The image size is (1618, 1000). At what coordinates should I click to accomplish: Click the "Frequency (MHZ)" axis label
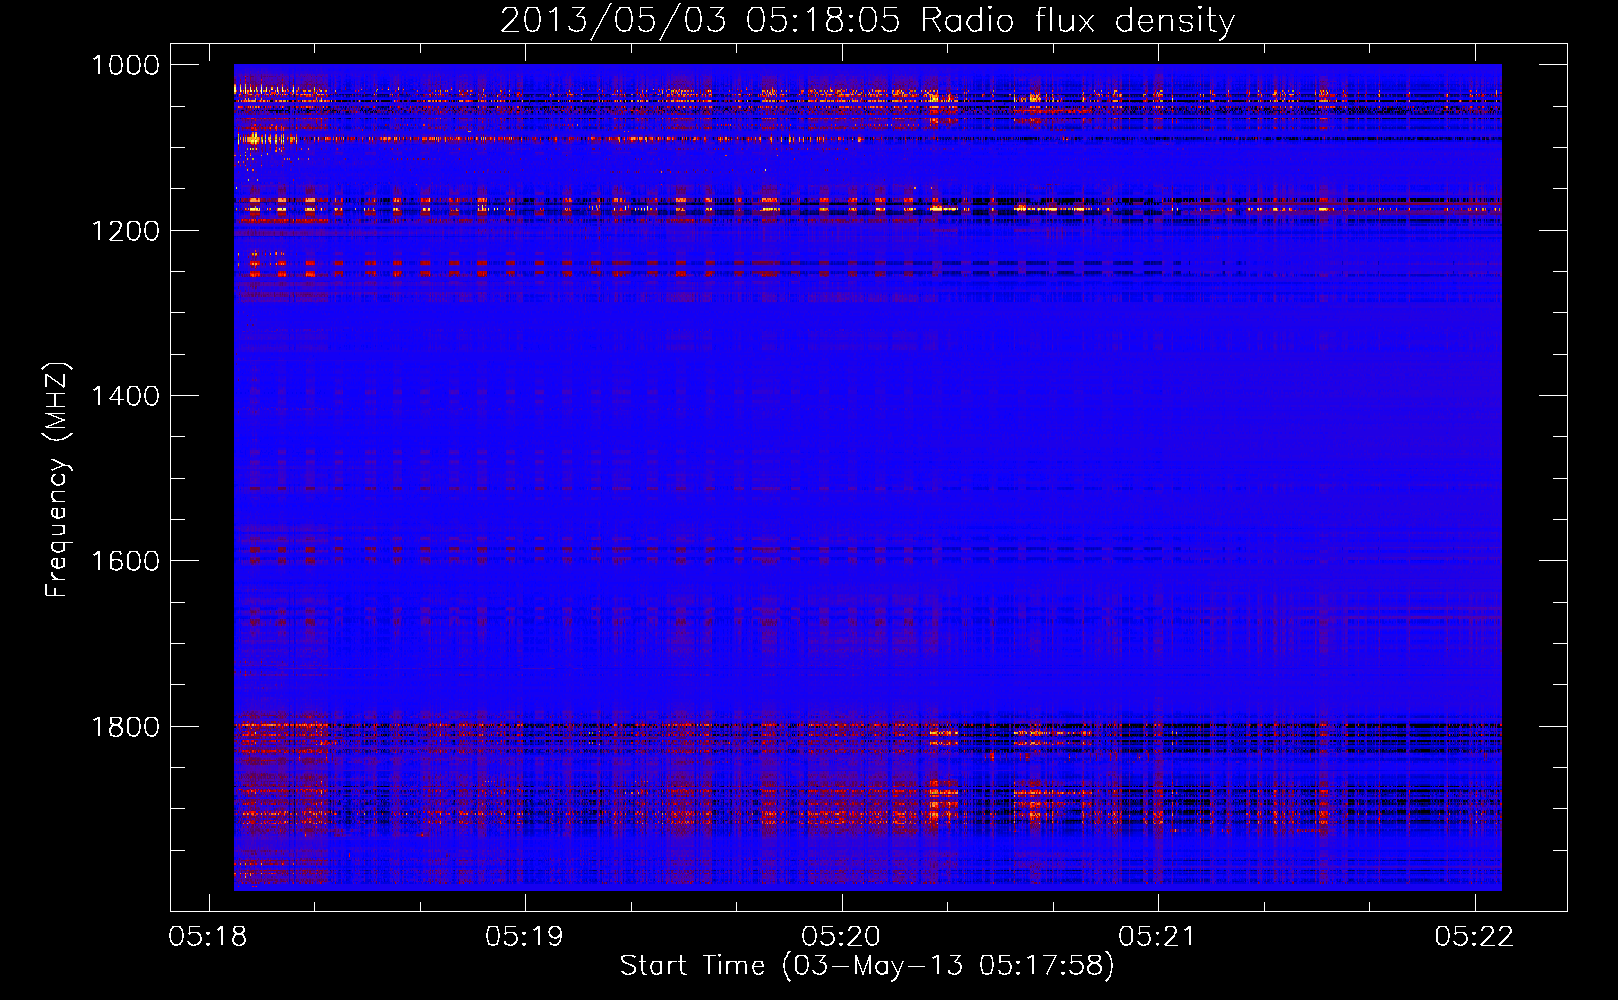click(x=57, y=480)
